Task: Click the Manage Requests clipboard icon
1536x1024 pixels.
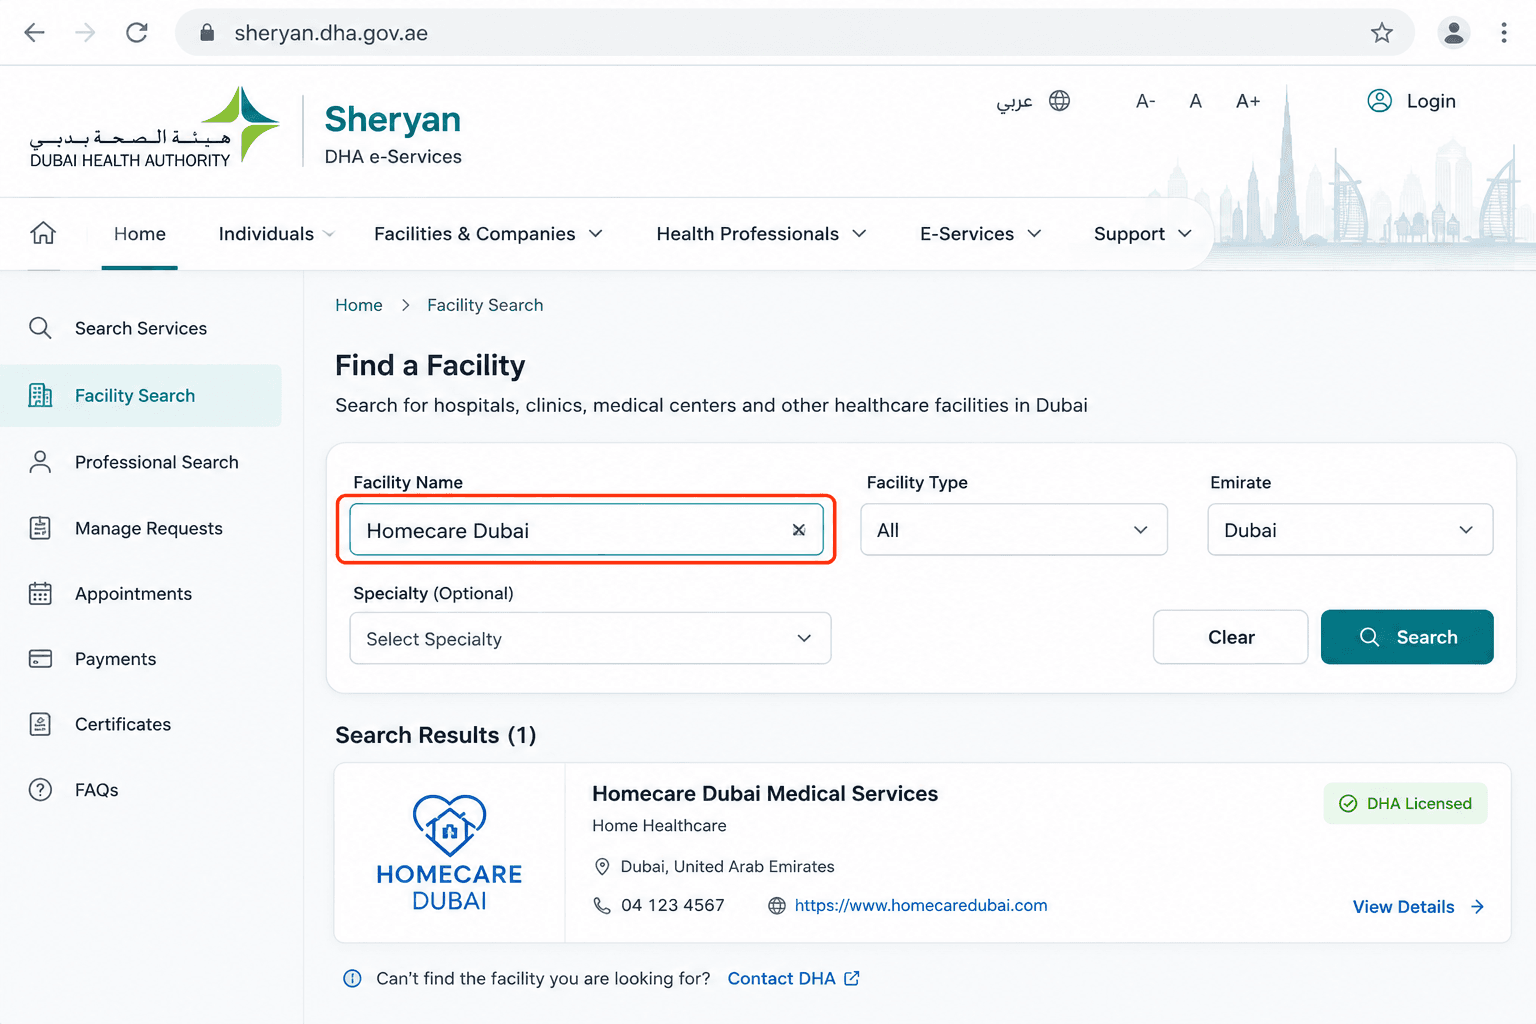Action: pos(40,528)
